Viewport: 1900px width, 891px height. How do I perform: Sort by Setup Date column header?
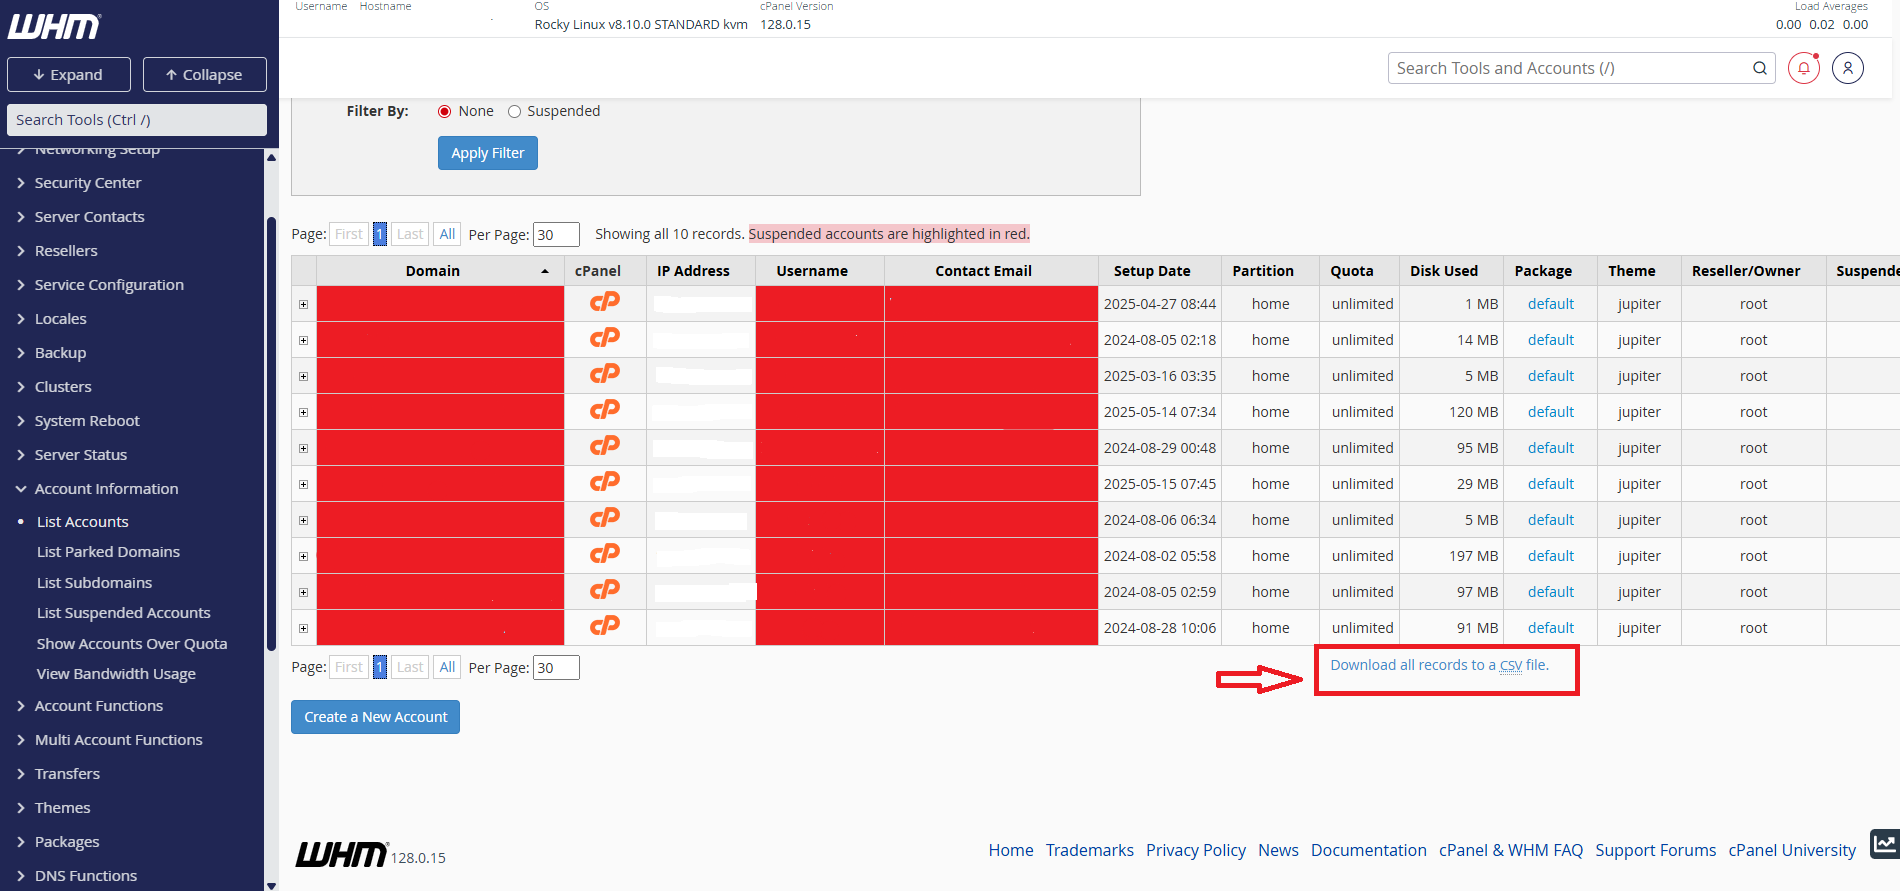click(1152, 271)
